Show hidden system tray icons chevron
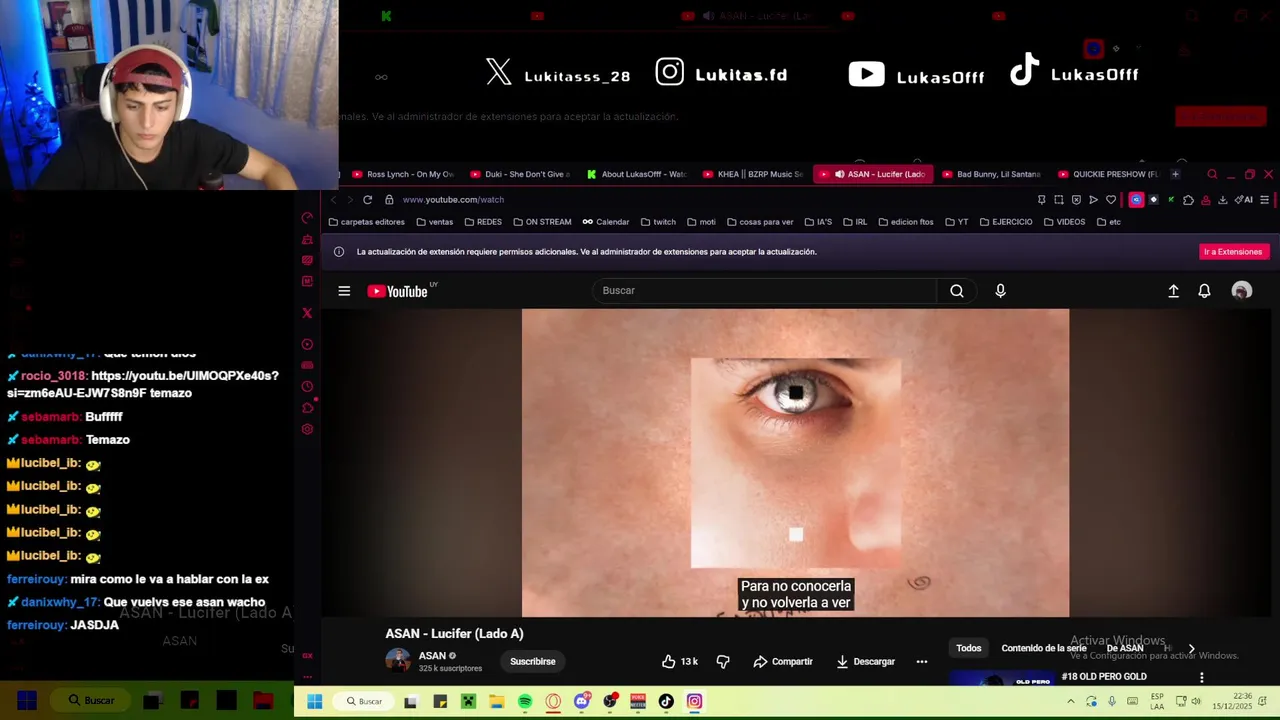Screen dimensions: 1280x720 pyautogui.click(x=1071, y=702)
